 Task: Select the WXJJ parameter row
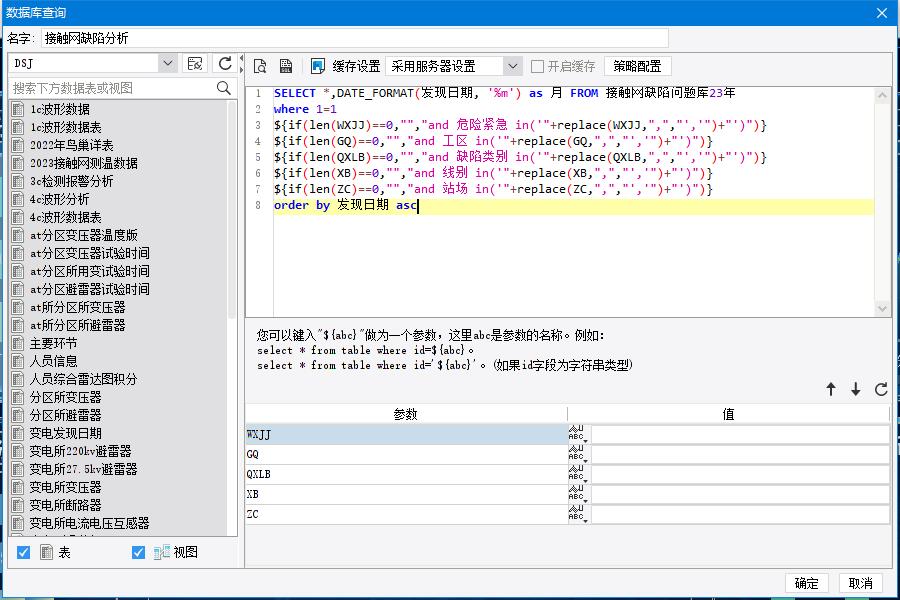click(x=406, y=434)
